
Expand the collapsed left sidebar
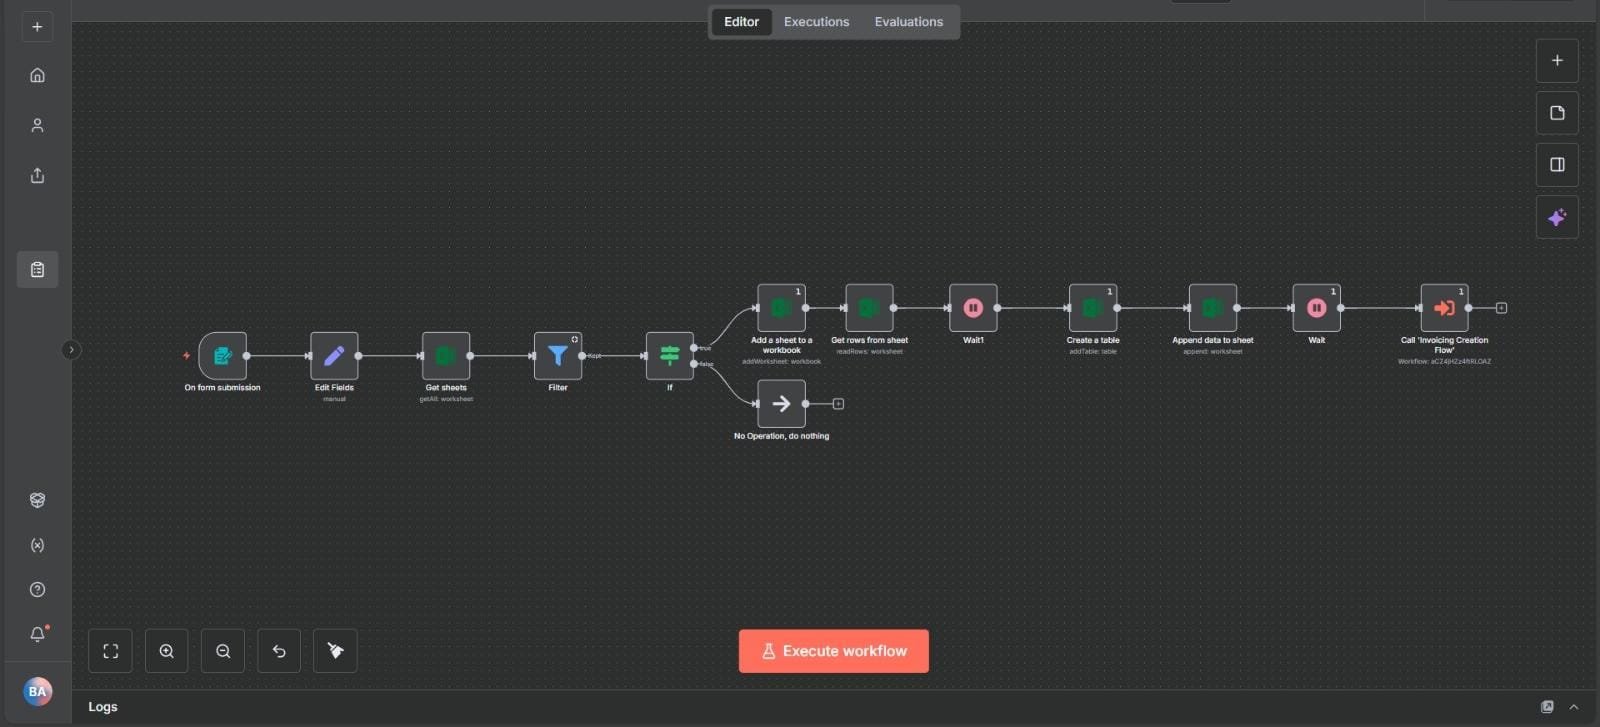point(71,350)
